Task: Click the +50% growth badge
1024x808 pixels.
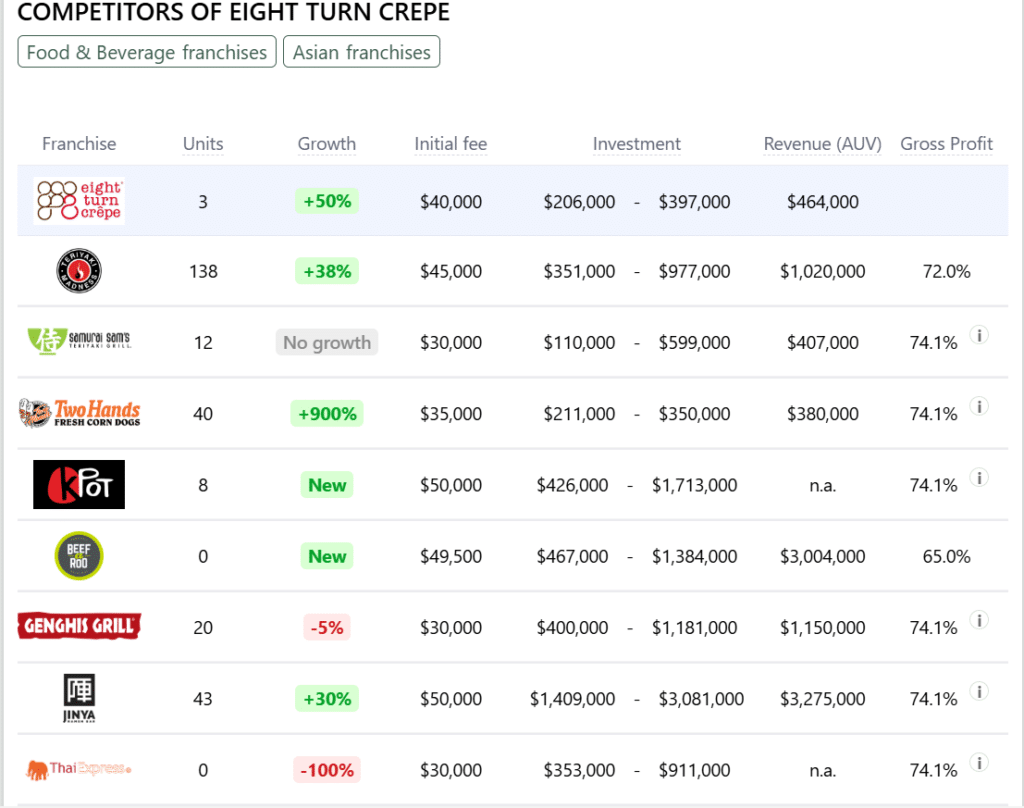Action: tap(327, 201)
